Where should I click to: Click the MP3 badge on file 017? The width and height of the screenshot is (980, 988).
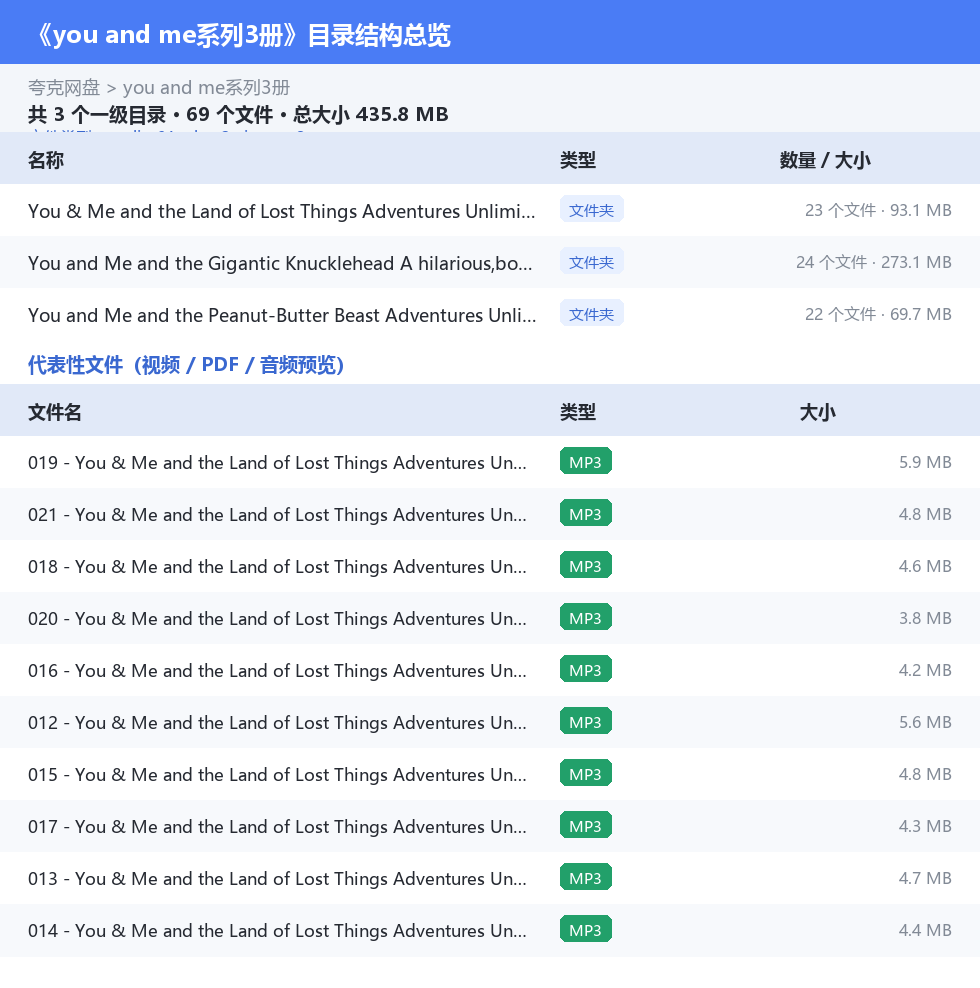pyautogui.click(x=585, y=825)
